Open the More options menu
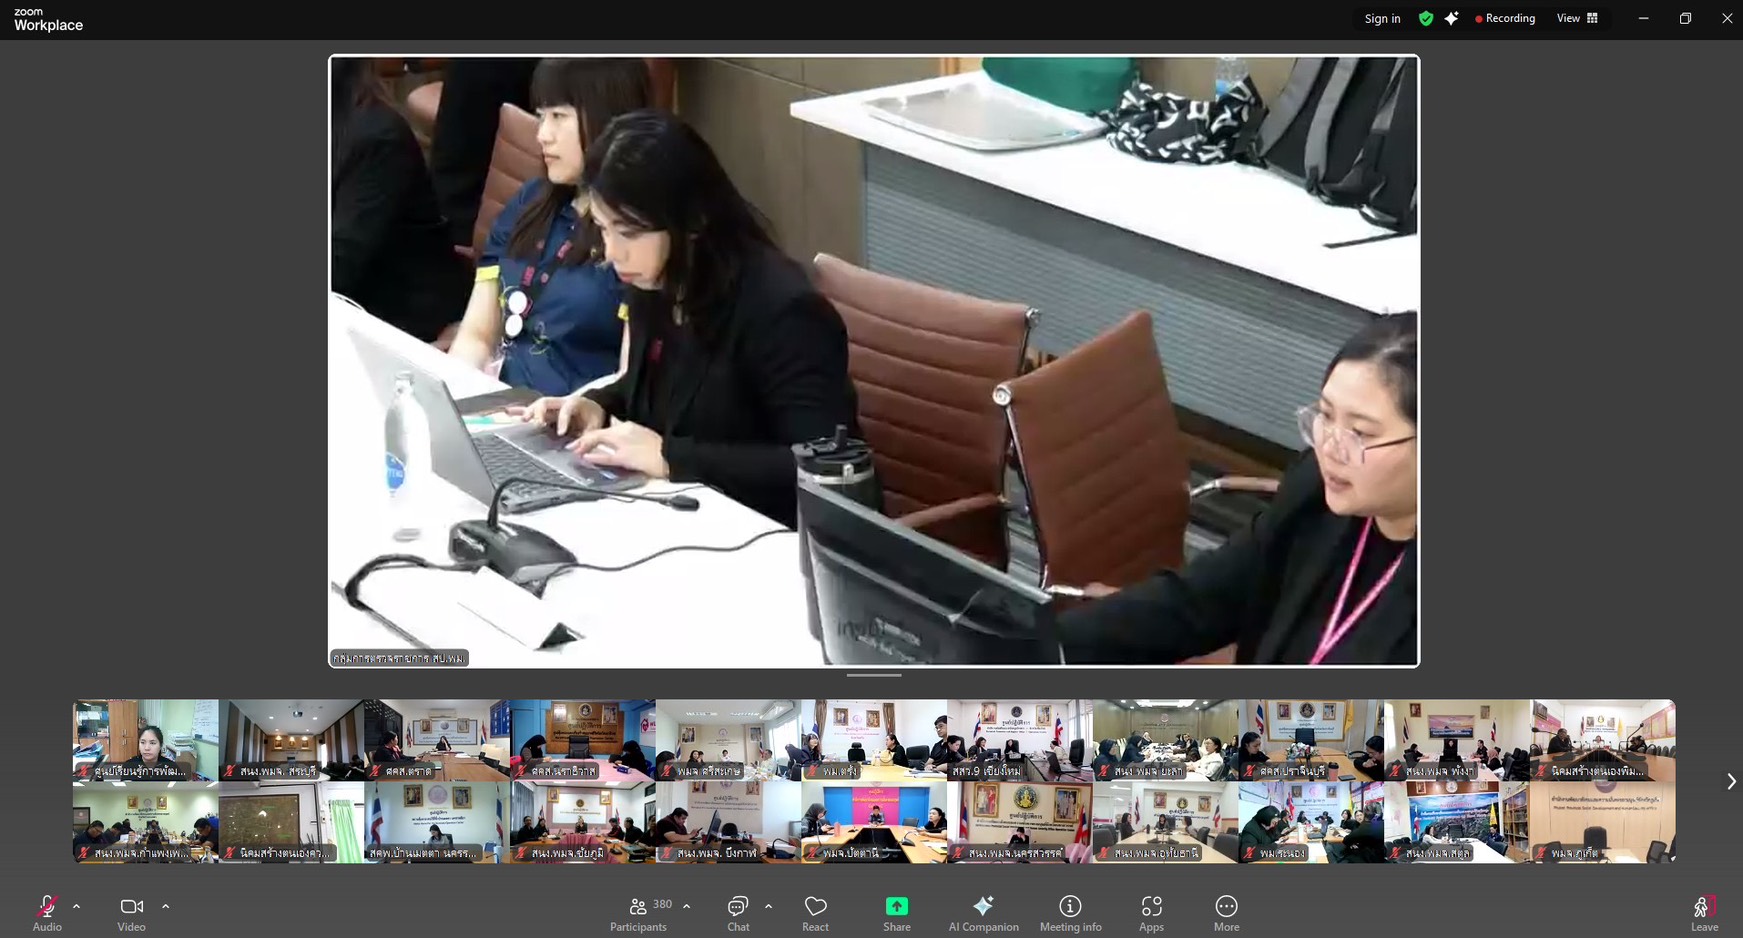1743x938 pixels. pos(1226,912)
